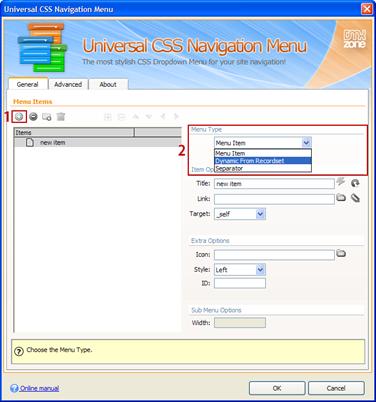This screenshot has height=402, width=376.
Task: Click the browse folder icon beside Link
Action: point(341,198)
